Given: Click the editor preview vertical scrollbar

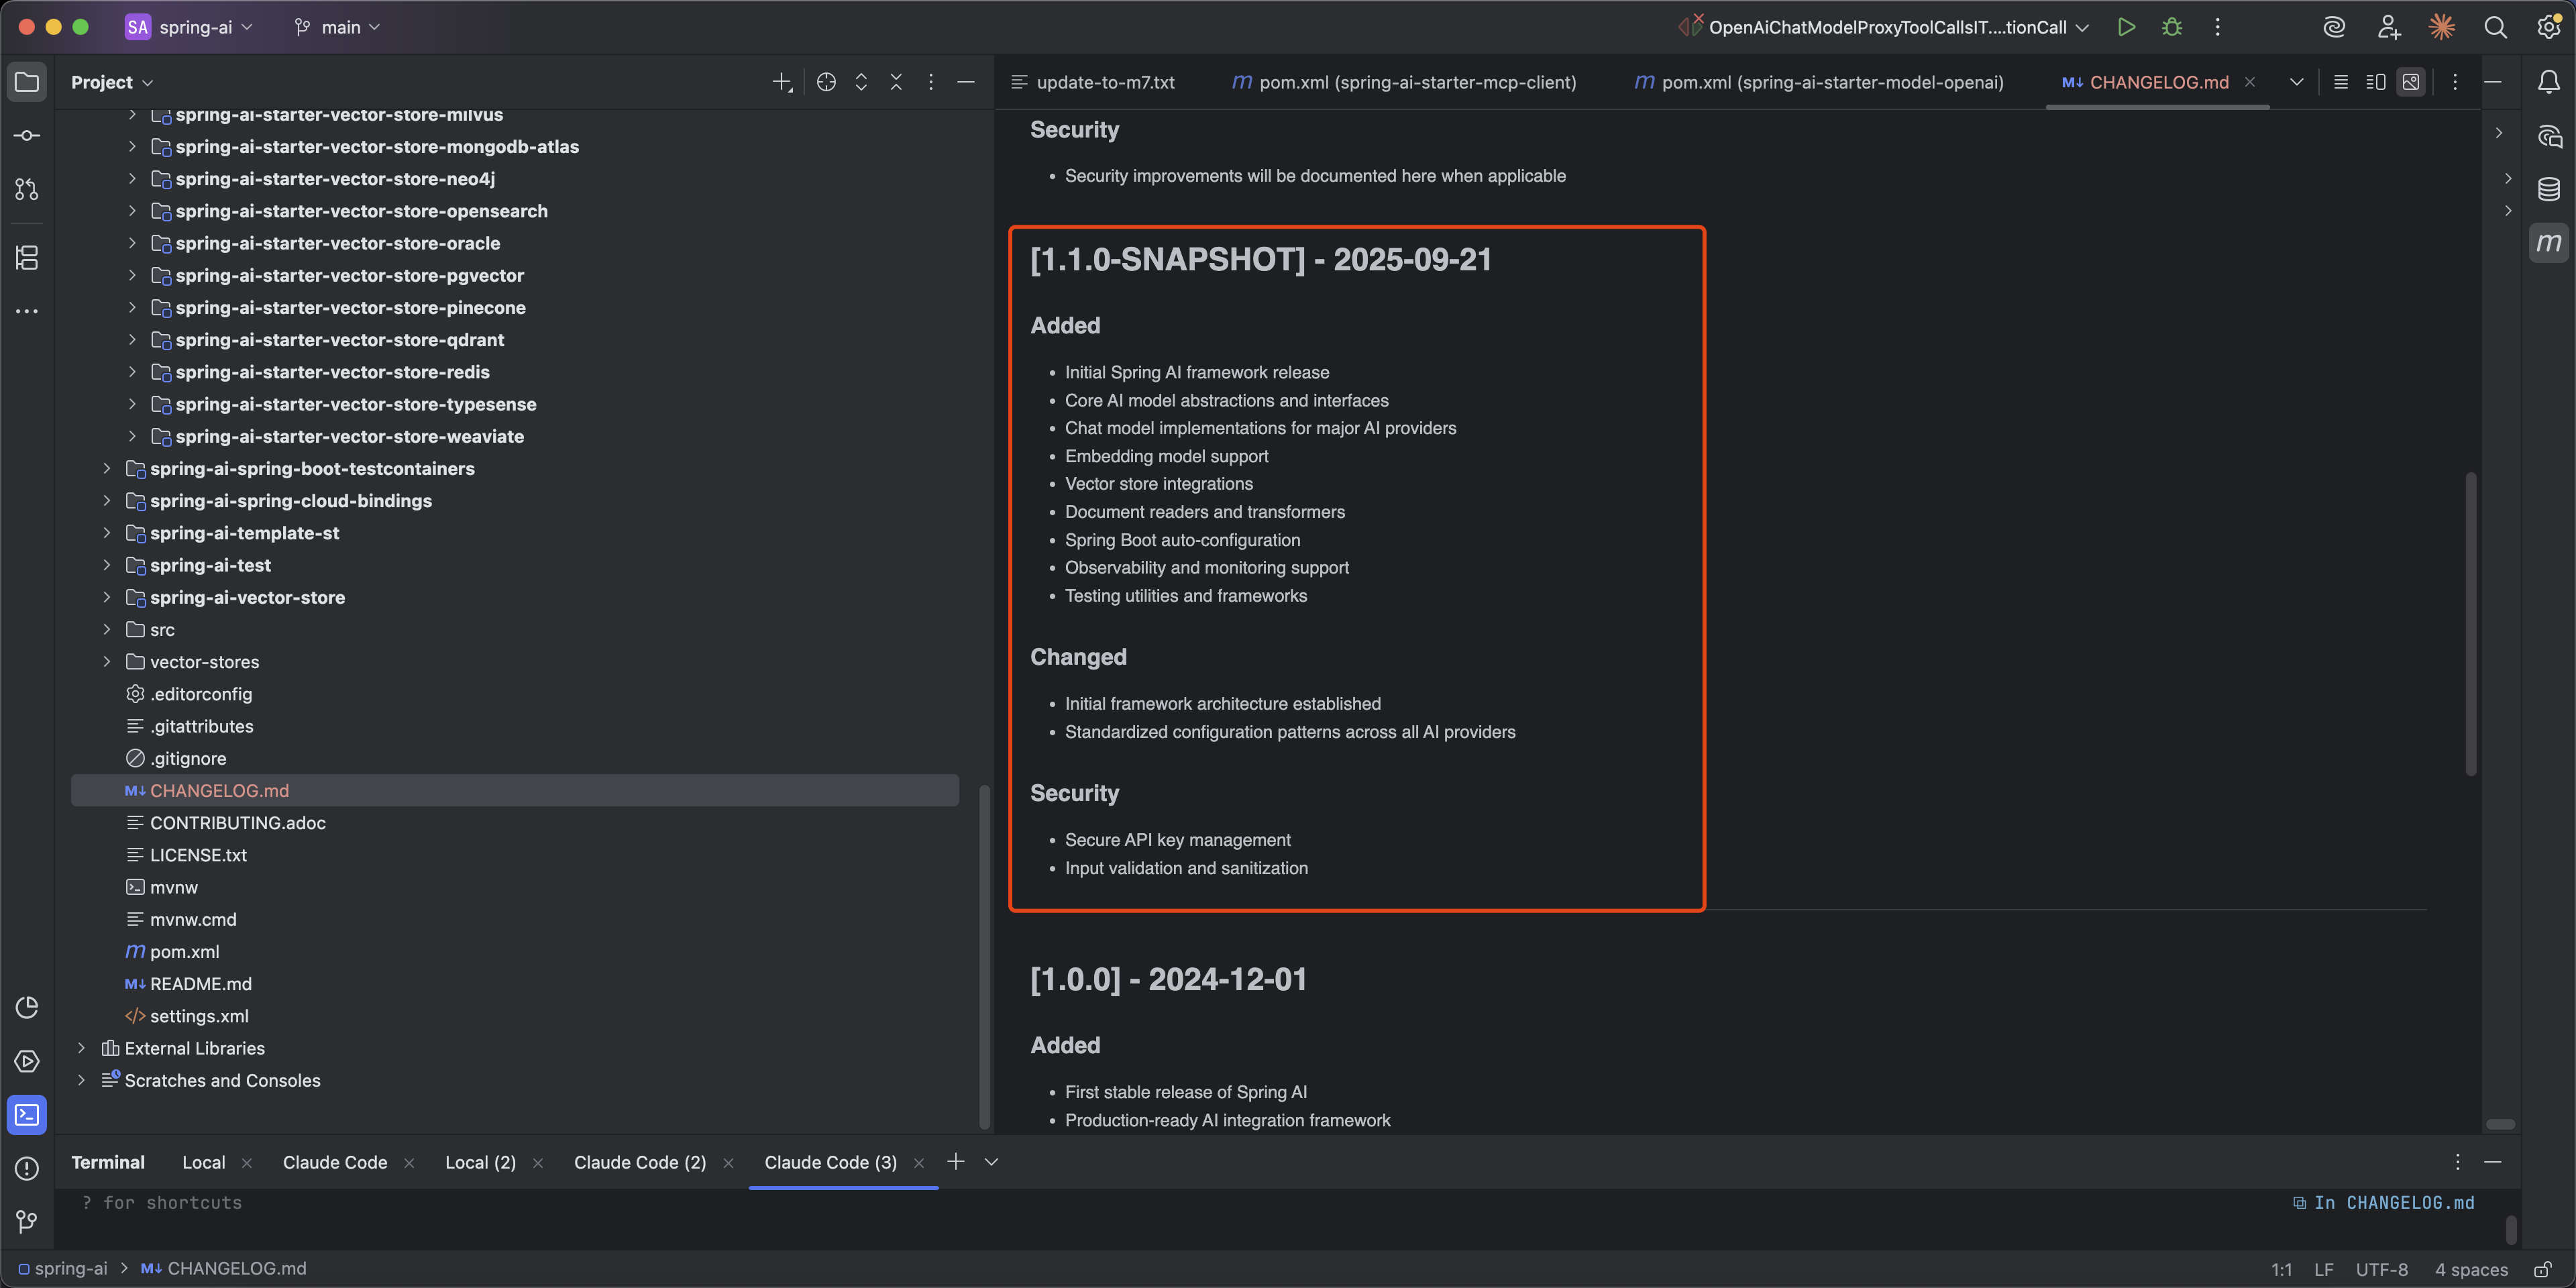Looking at the screenshot, I should 2470,624.
